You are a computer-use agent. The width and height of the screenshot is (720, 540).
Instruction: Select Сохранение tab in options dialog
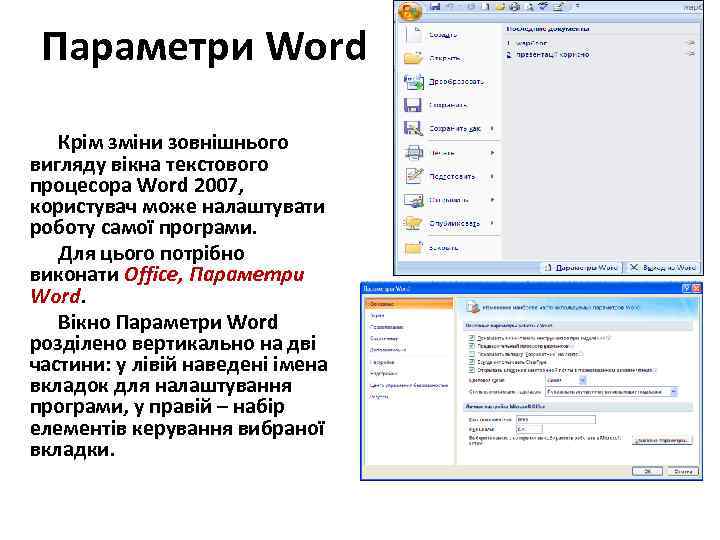384,338
